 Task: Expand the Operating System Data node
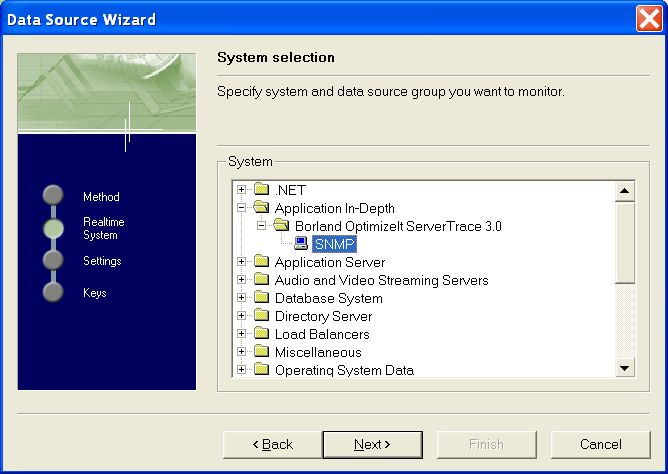coord(242,370)
